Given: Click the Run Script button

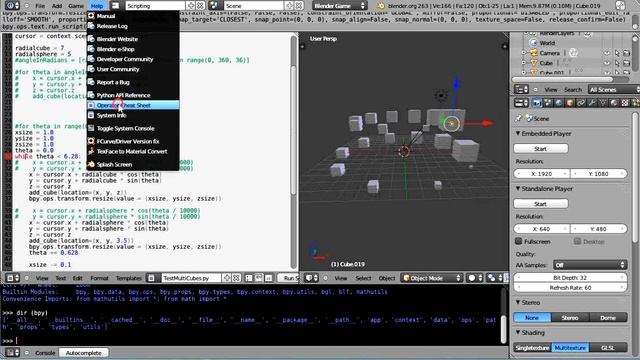Looking at the screenshot, I should [x=289, y=278].
